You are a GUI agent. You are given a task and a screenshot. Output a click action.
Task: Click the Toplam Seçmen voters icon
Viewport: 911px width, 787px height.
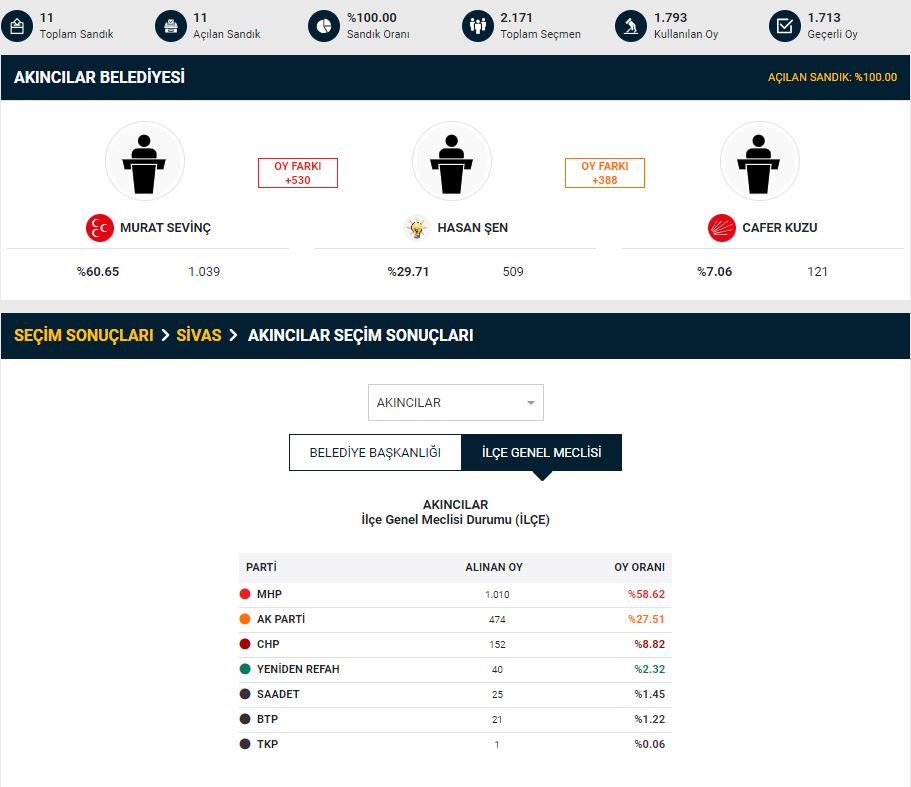[477, 26]
